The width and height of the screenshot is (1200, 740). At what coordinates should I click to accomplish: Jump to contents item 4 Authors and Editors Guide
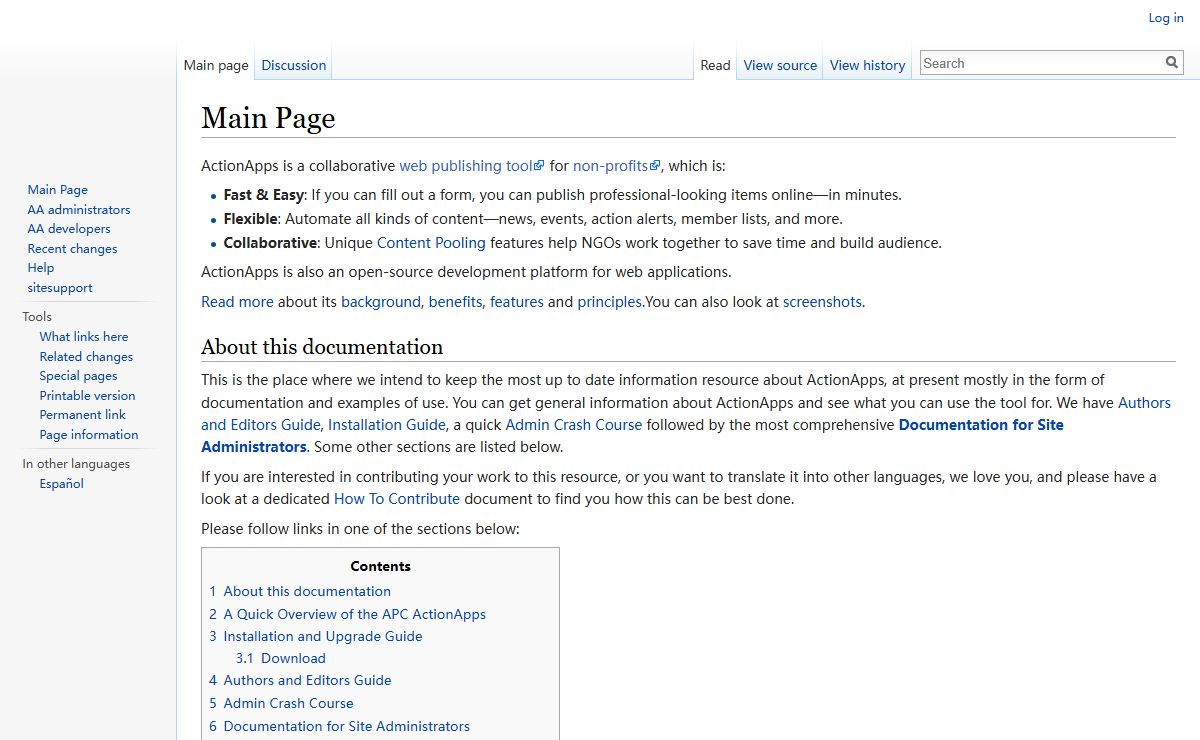[x=300, y=681]
